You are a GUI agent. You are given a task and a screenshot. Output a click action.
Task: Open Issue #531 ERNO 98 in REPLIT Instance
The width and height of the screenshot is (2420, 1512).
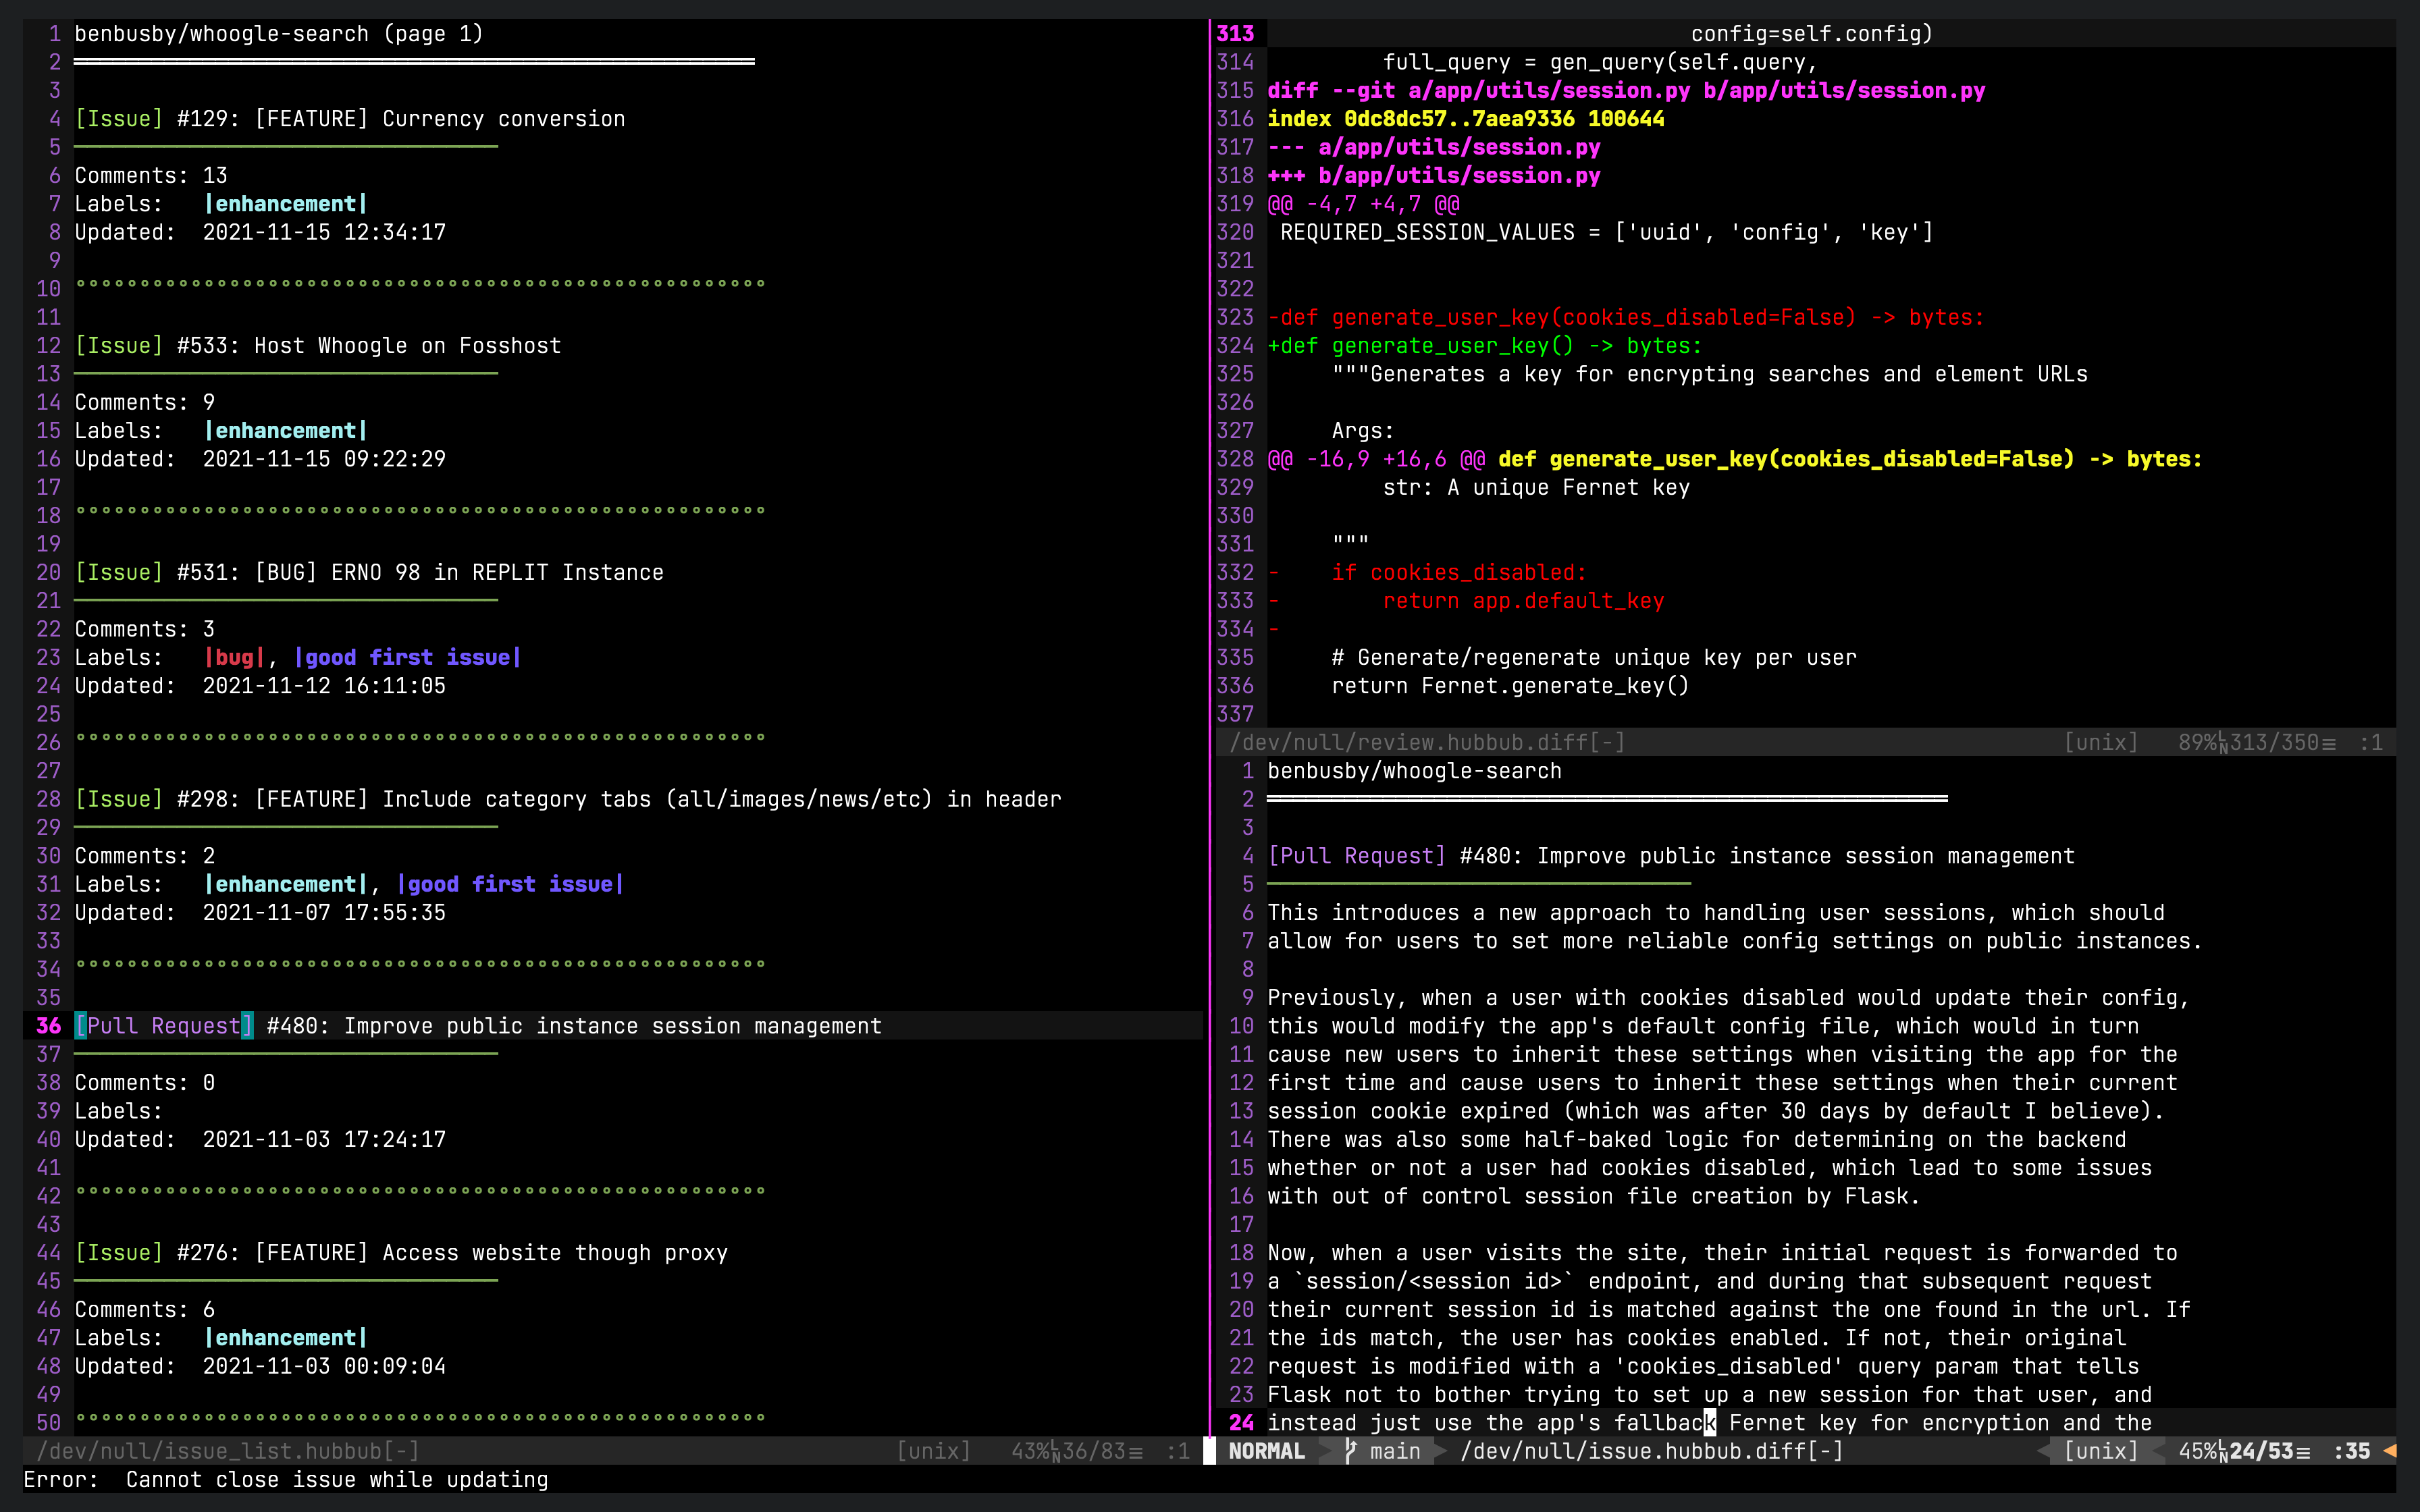click(x=369, y=573)
